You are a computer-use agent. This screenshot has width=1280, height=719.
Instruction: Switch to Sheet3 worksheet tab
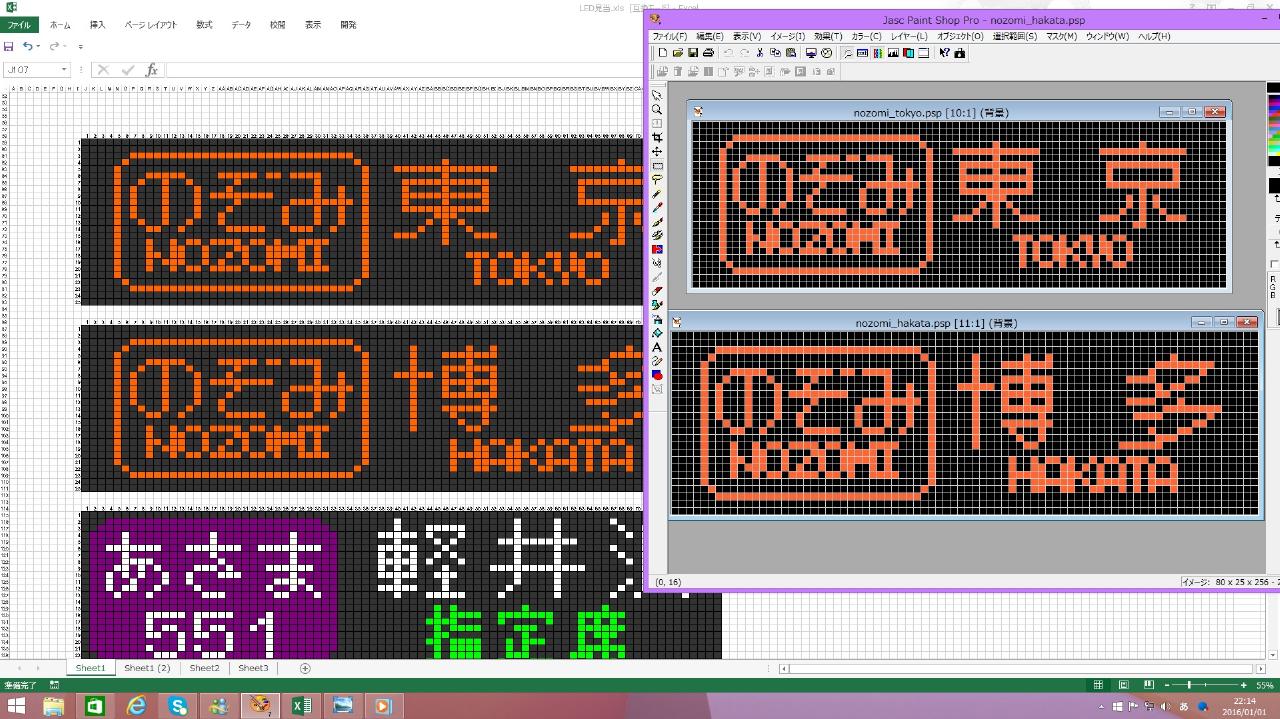tap(253, 668)
